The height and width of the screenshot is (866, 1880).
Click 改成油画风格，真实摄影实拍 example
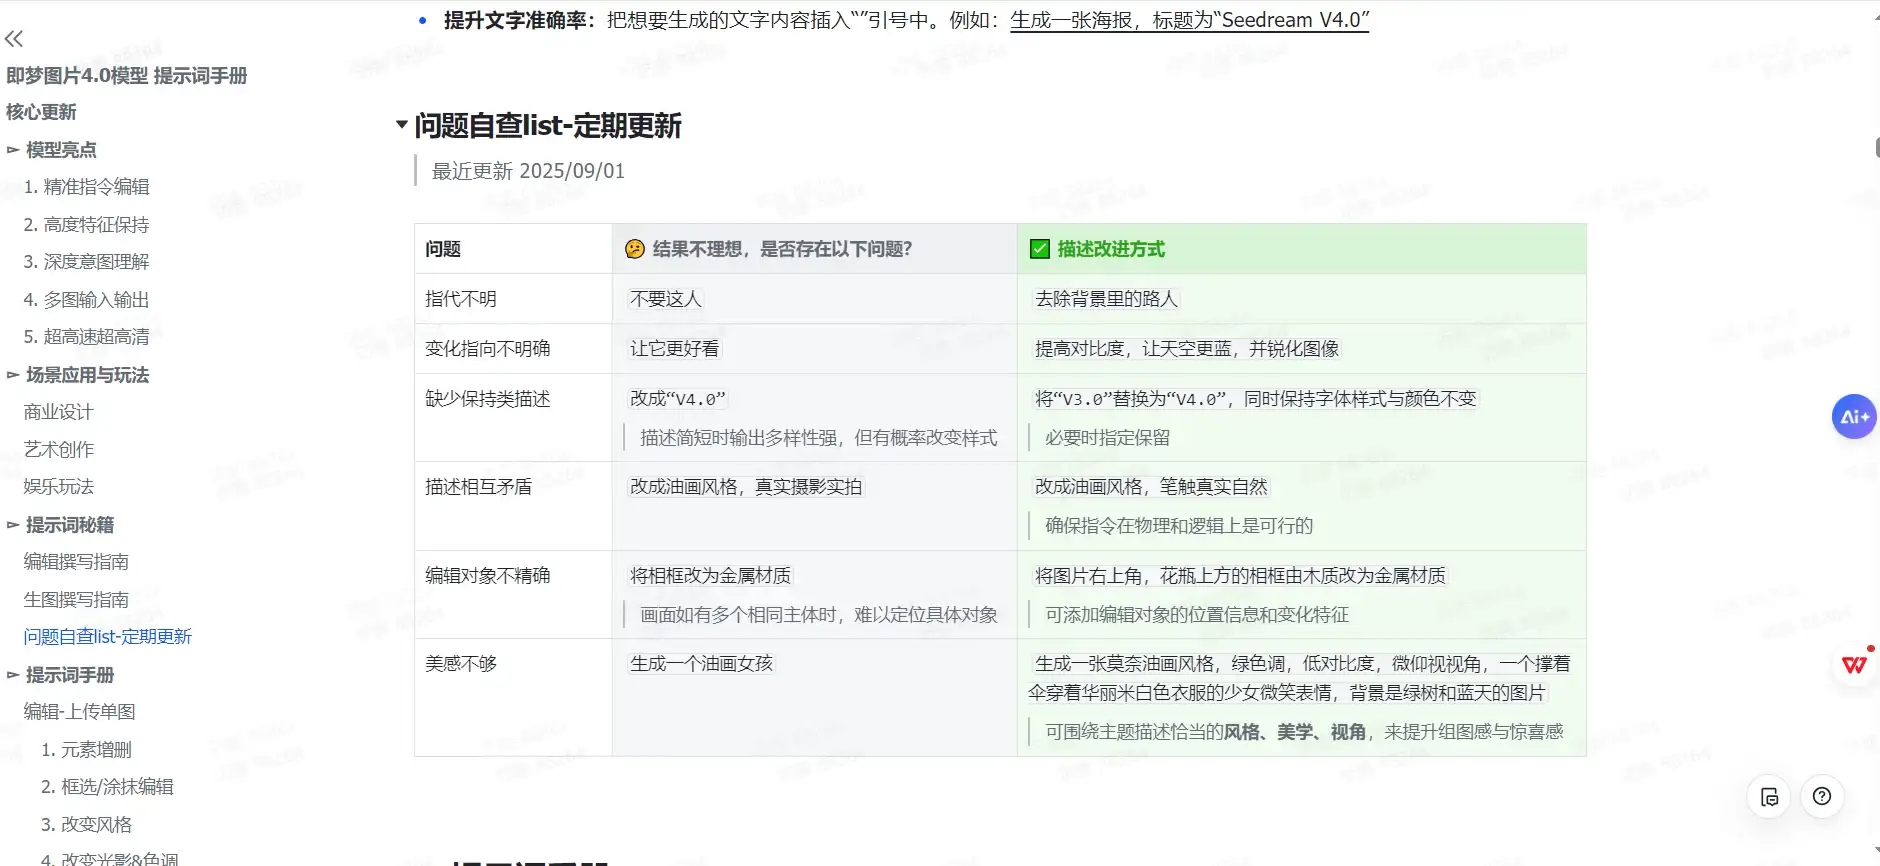click(746, 487)
